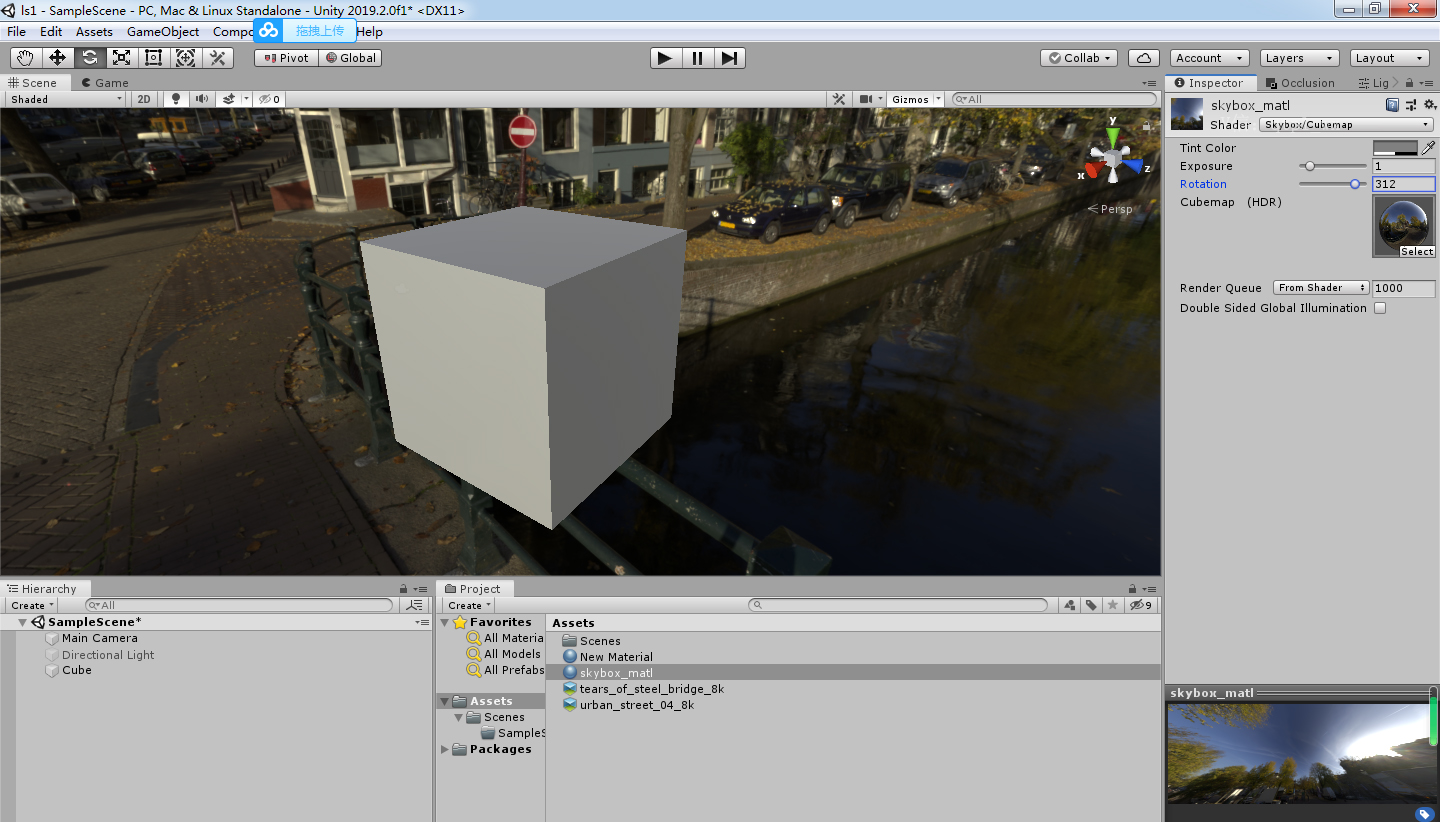1440x822 pixels.
Task: Collapse the SampleScene hierarchy
Action: pos(23,622)
